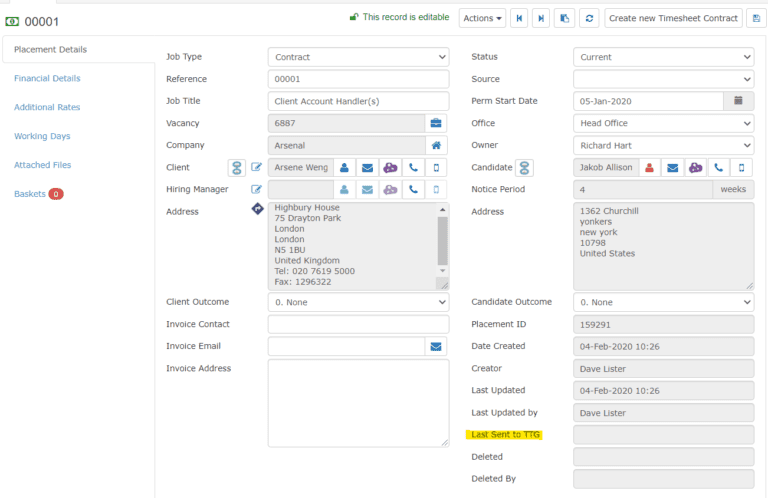Screen dimensions: 768x498
Task: Click the Client email envelope icon
Action: click(366, 167)
